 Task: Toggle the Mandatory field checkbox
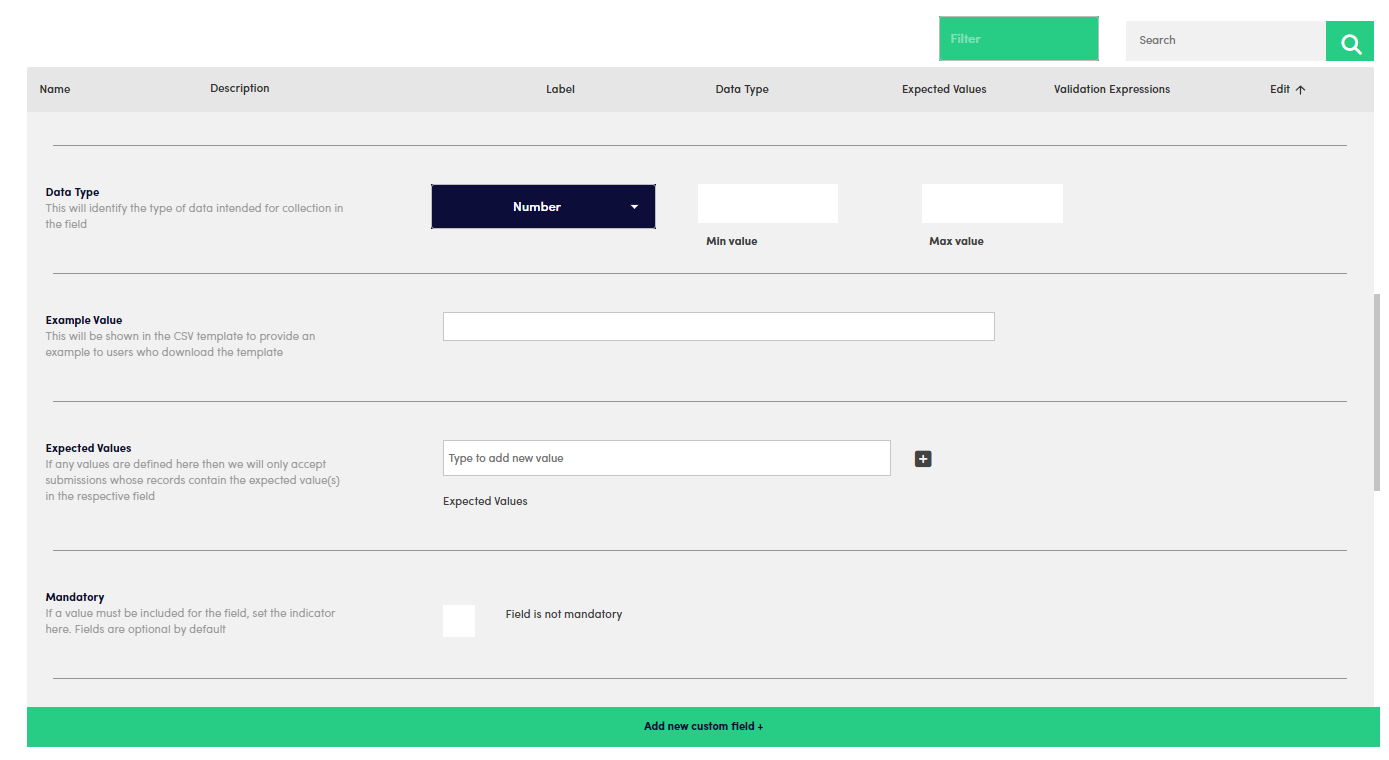point(459,621)
